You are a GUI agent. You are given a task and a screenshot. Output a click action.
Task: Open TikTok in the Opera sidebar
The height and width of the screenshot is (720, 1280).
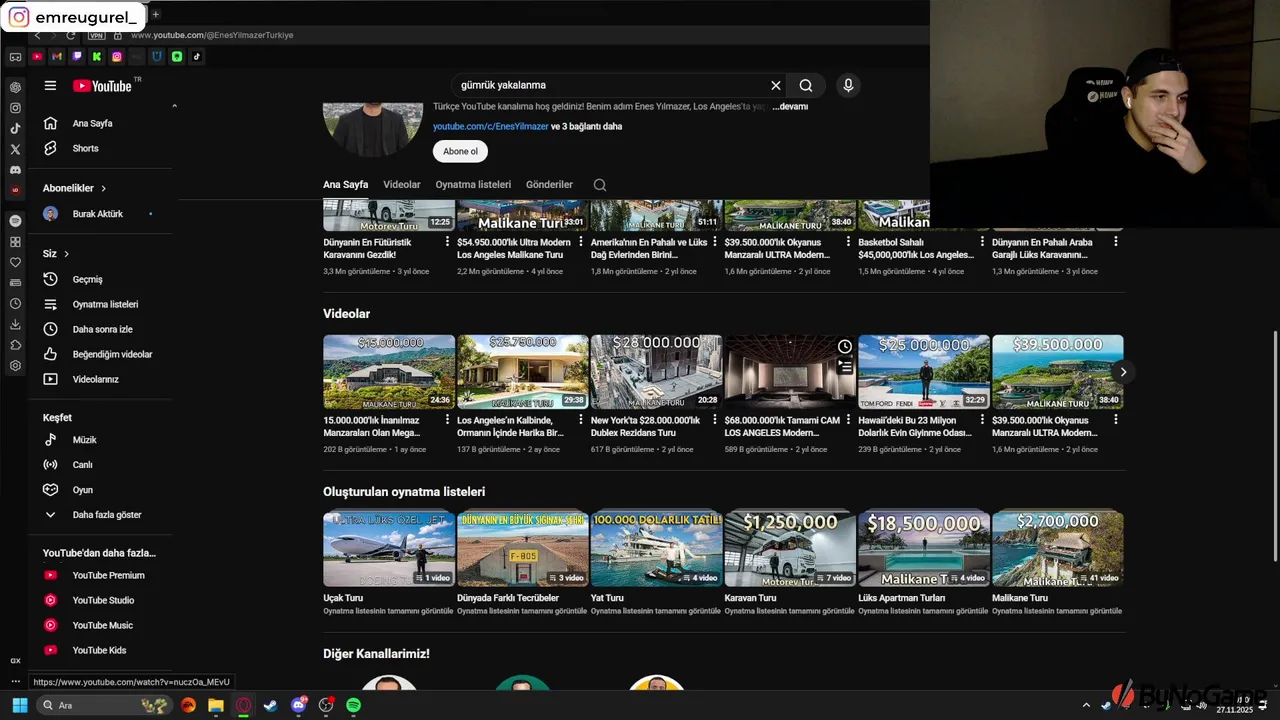tap(15, 128)
